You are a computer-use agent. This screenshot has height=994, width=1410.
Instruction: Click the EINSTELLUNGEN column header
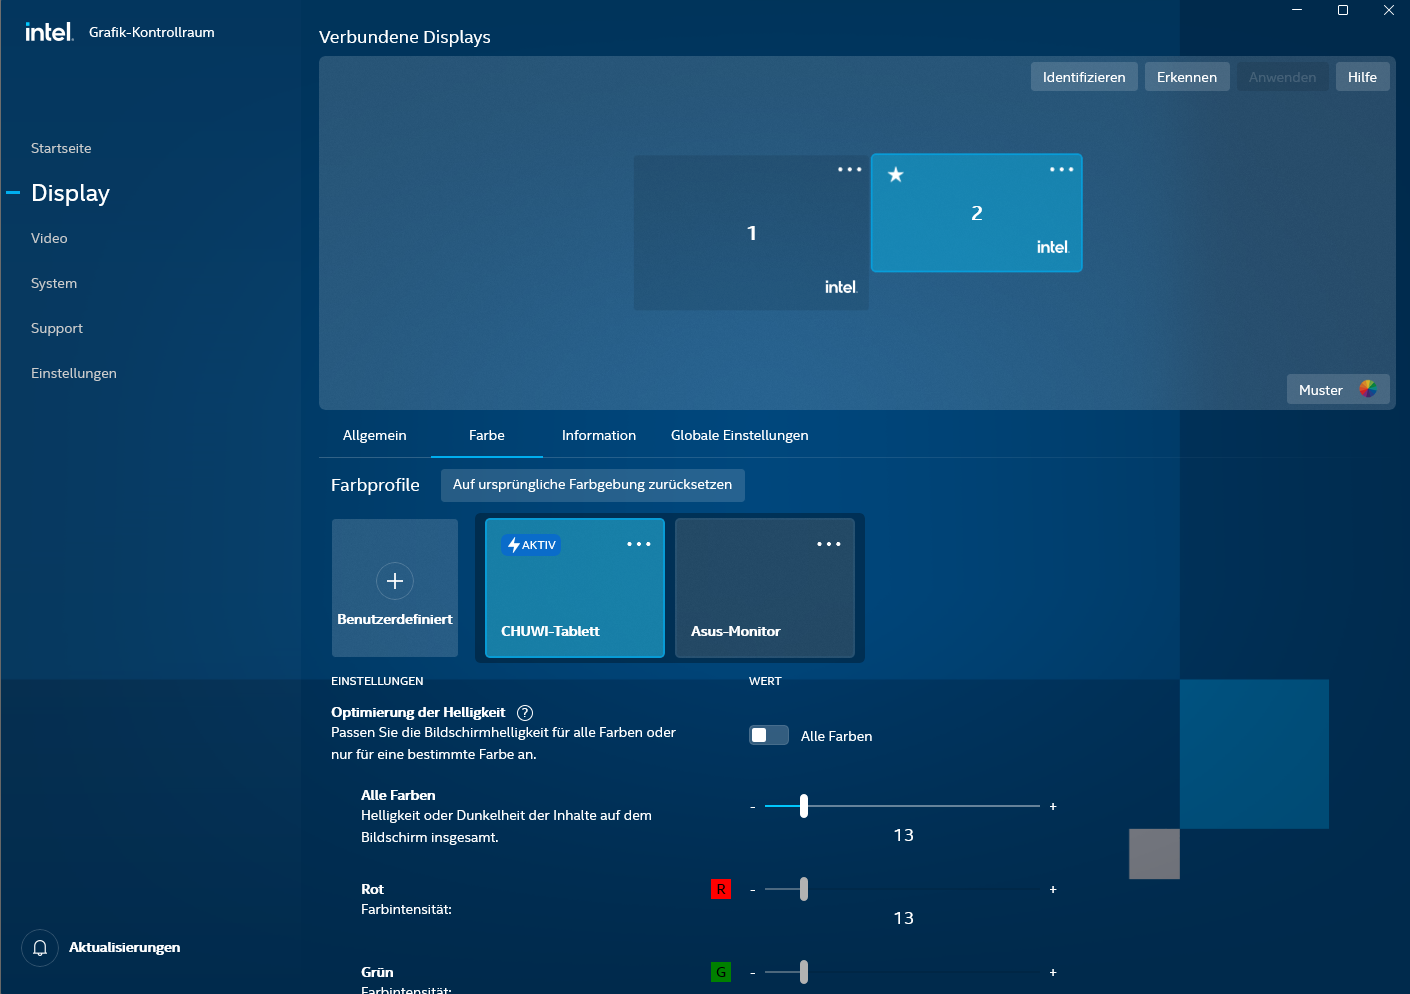(x=377, y=681)
